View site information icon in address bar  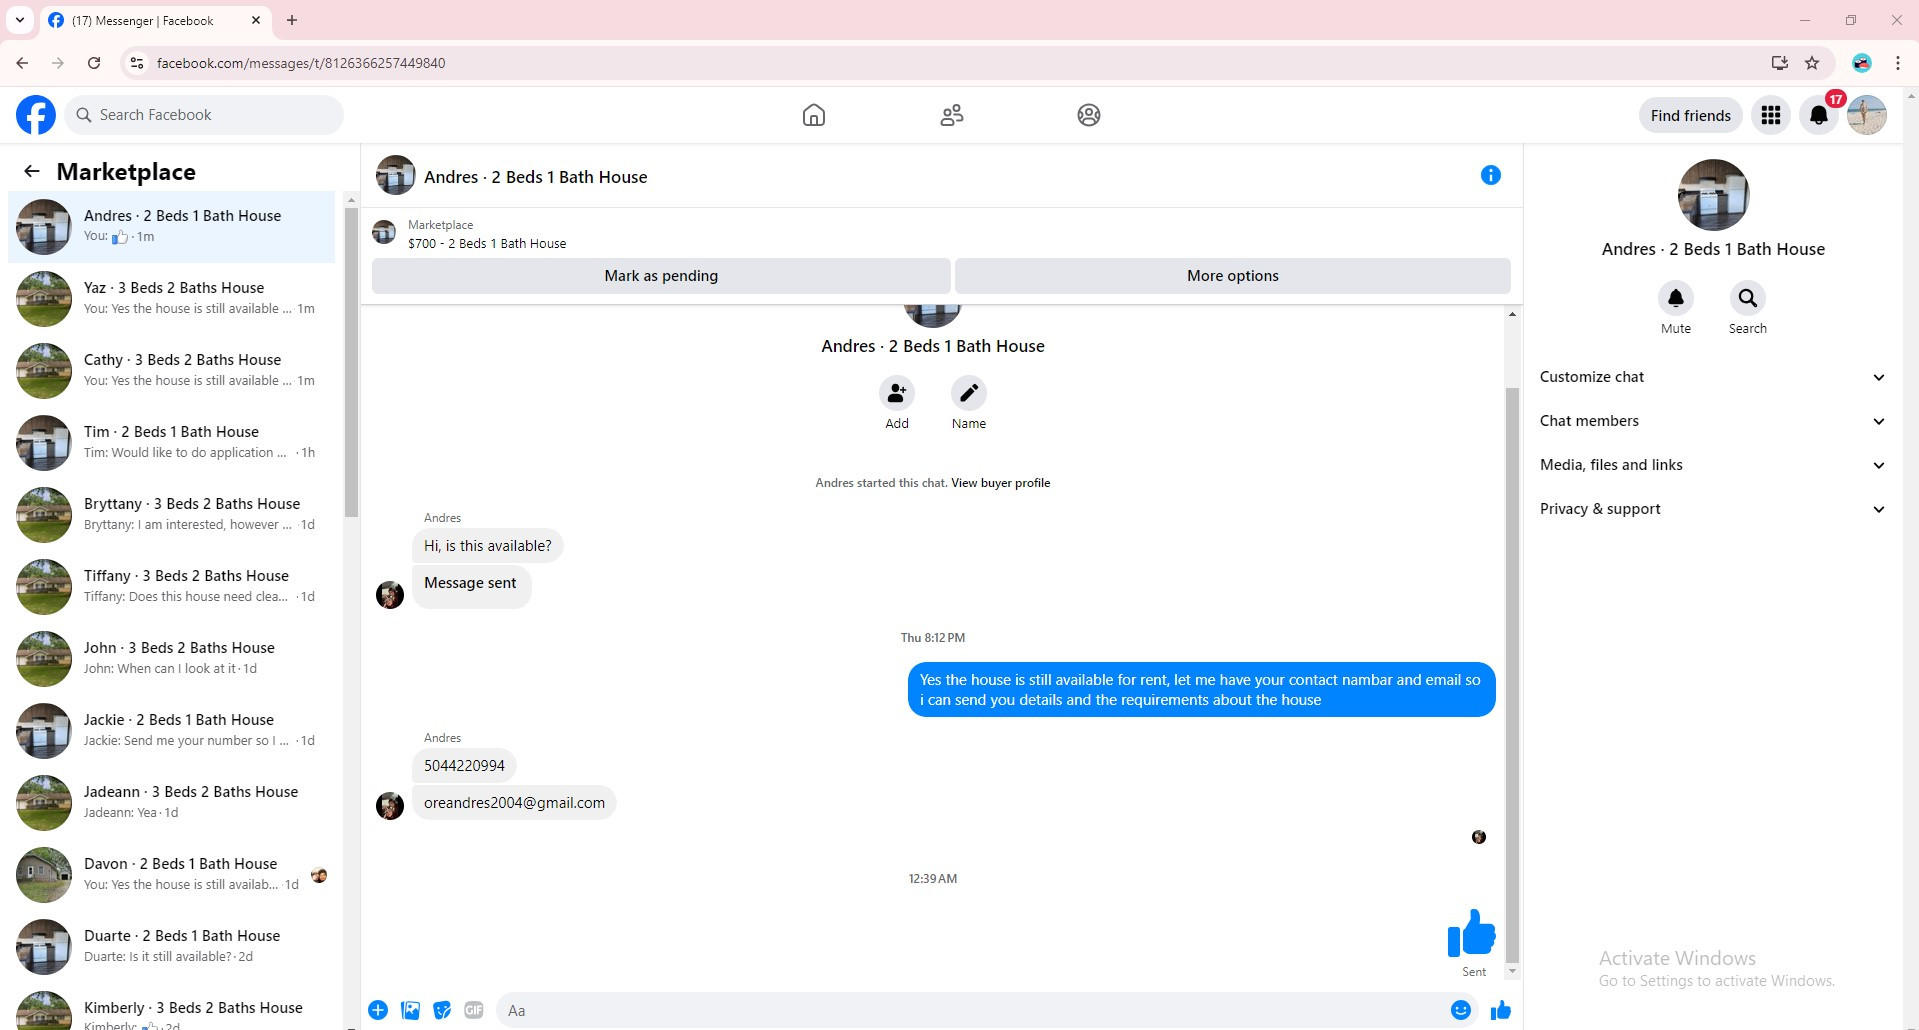tap(137, 63)
